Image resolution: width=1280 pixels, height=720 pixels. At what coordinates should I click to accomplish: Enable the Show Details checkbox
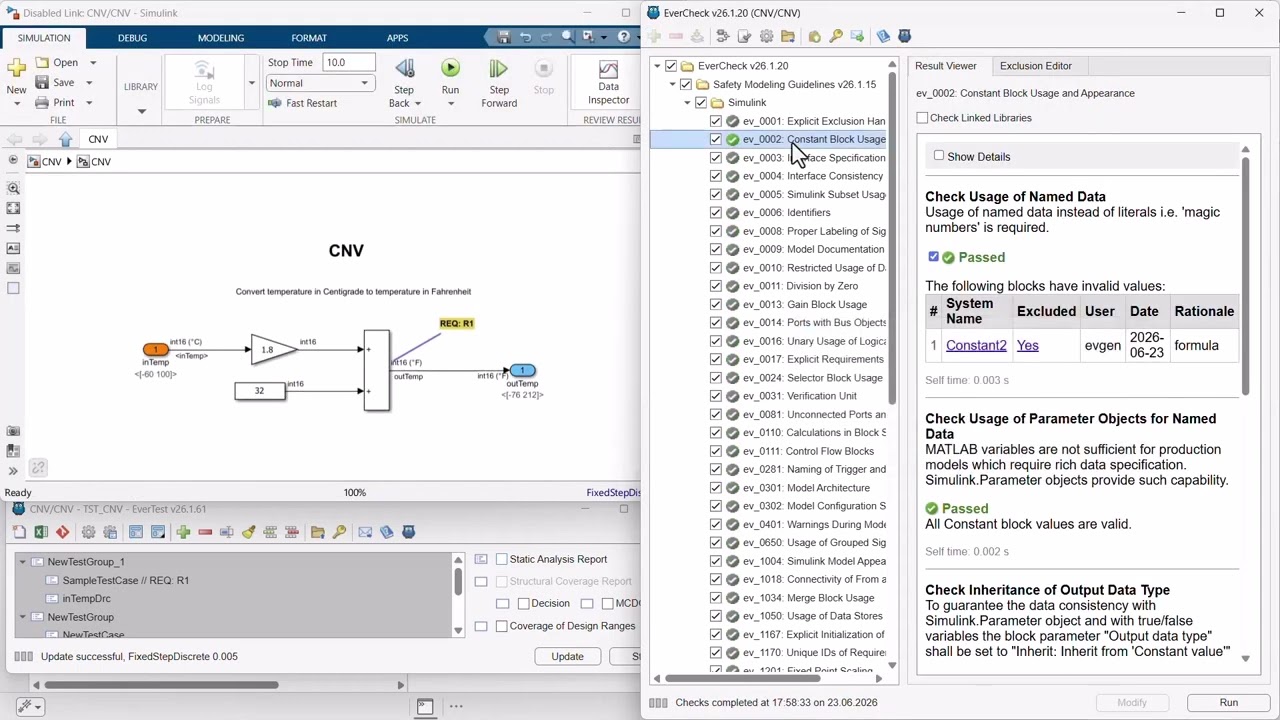(939, 156)
